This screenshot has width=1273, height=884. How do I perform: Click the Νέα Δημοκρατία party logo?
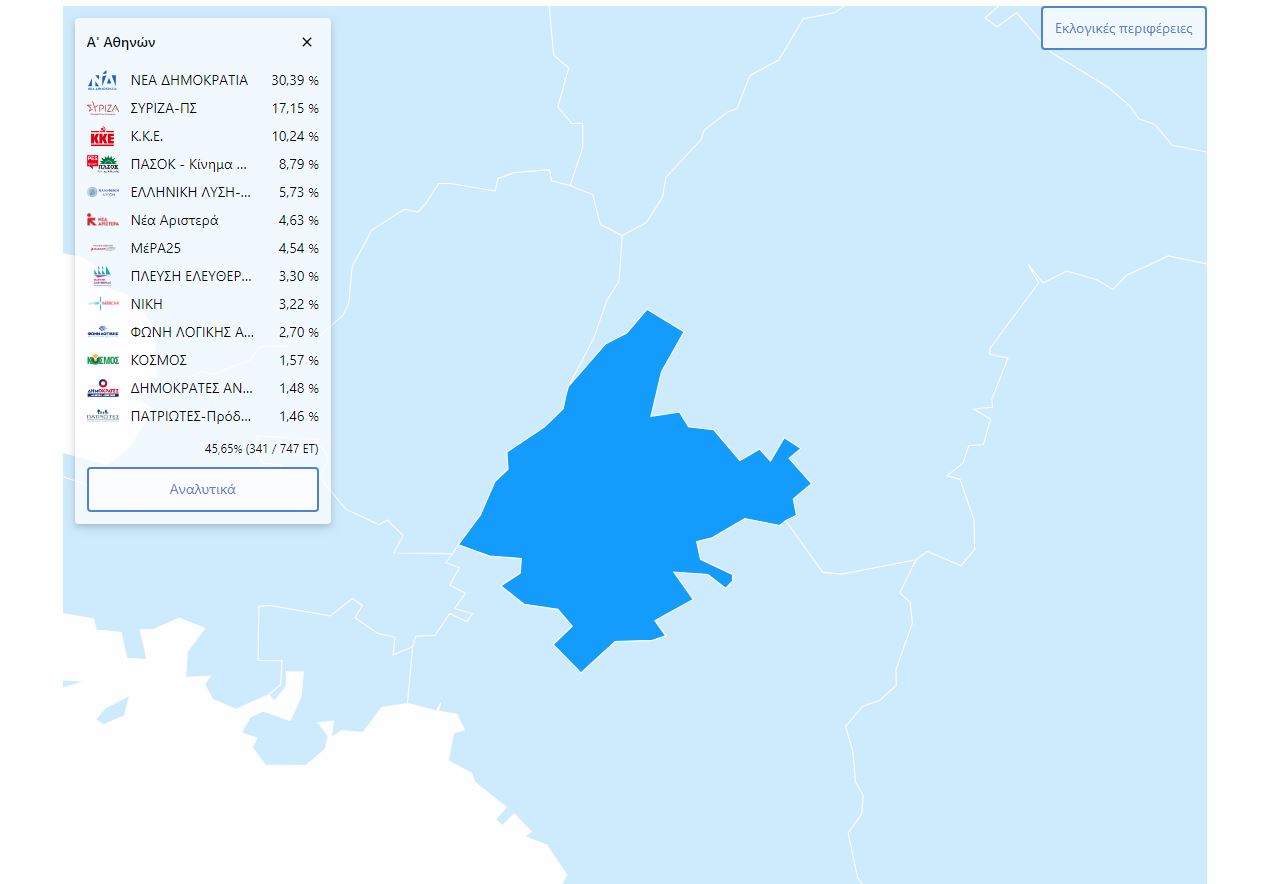(103, 80)
